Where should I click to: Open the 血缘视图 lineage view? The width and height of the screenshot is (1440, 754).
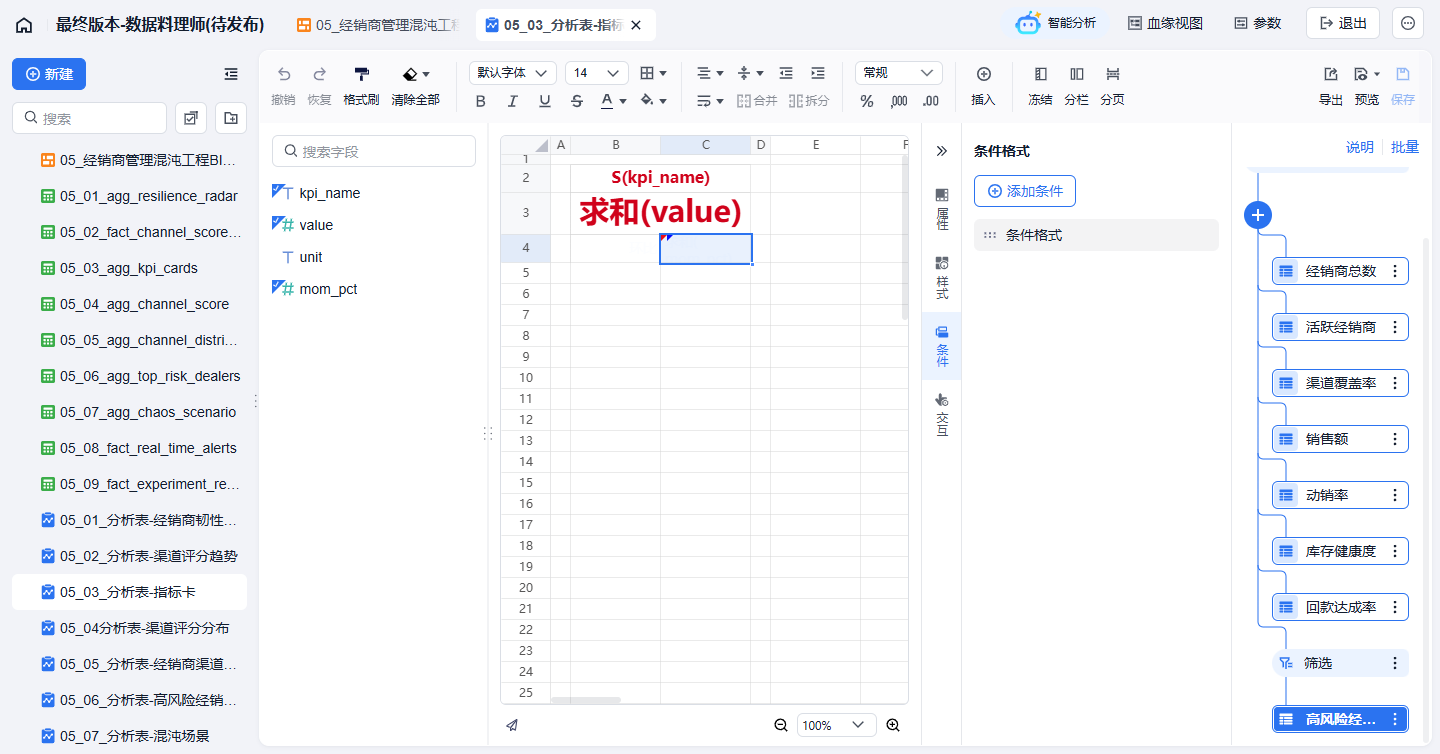tap(1165, 23)
